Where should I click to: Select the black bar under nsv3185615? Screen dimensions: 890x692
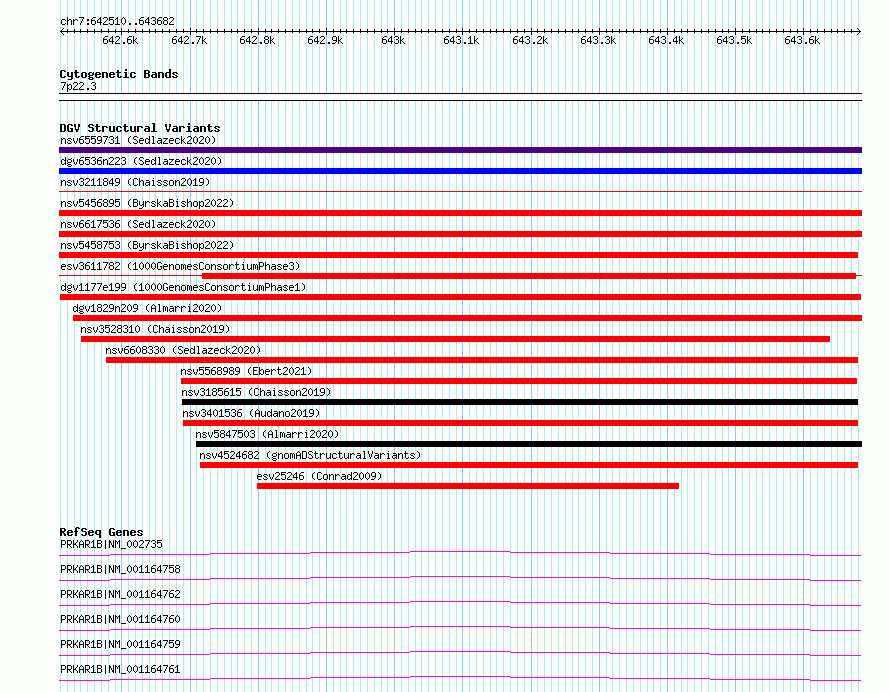[x=520, y=402]
